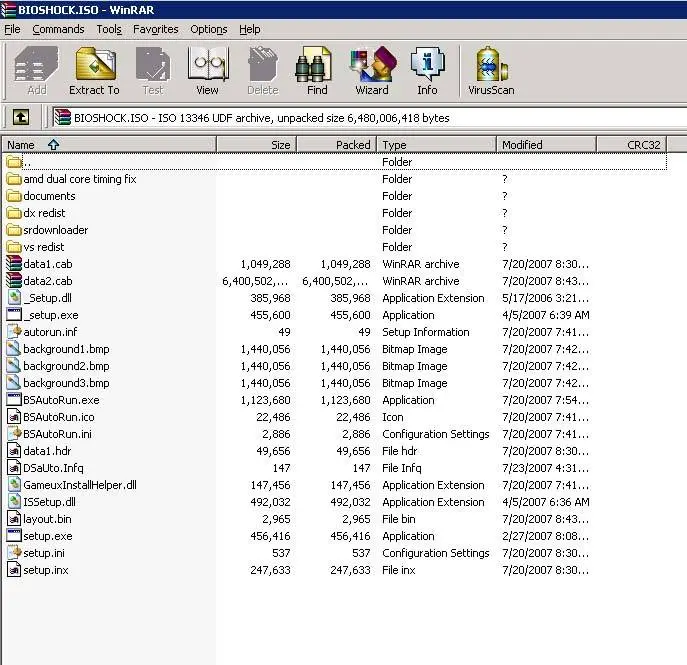The width and height of the screenshot is (687, 665).
Task: Click the archive path address field
Action: coord(368,118)
